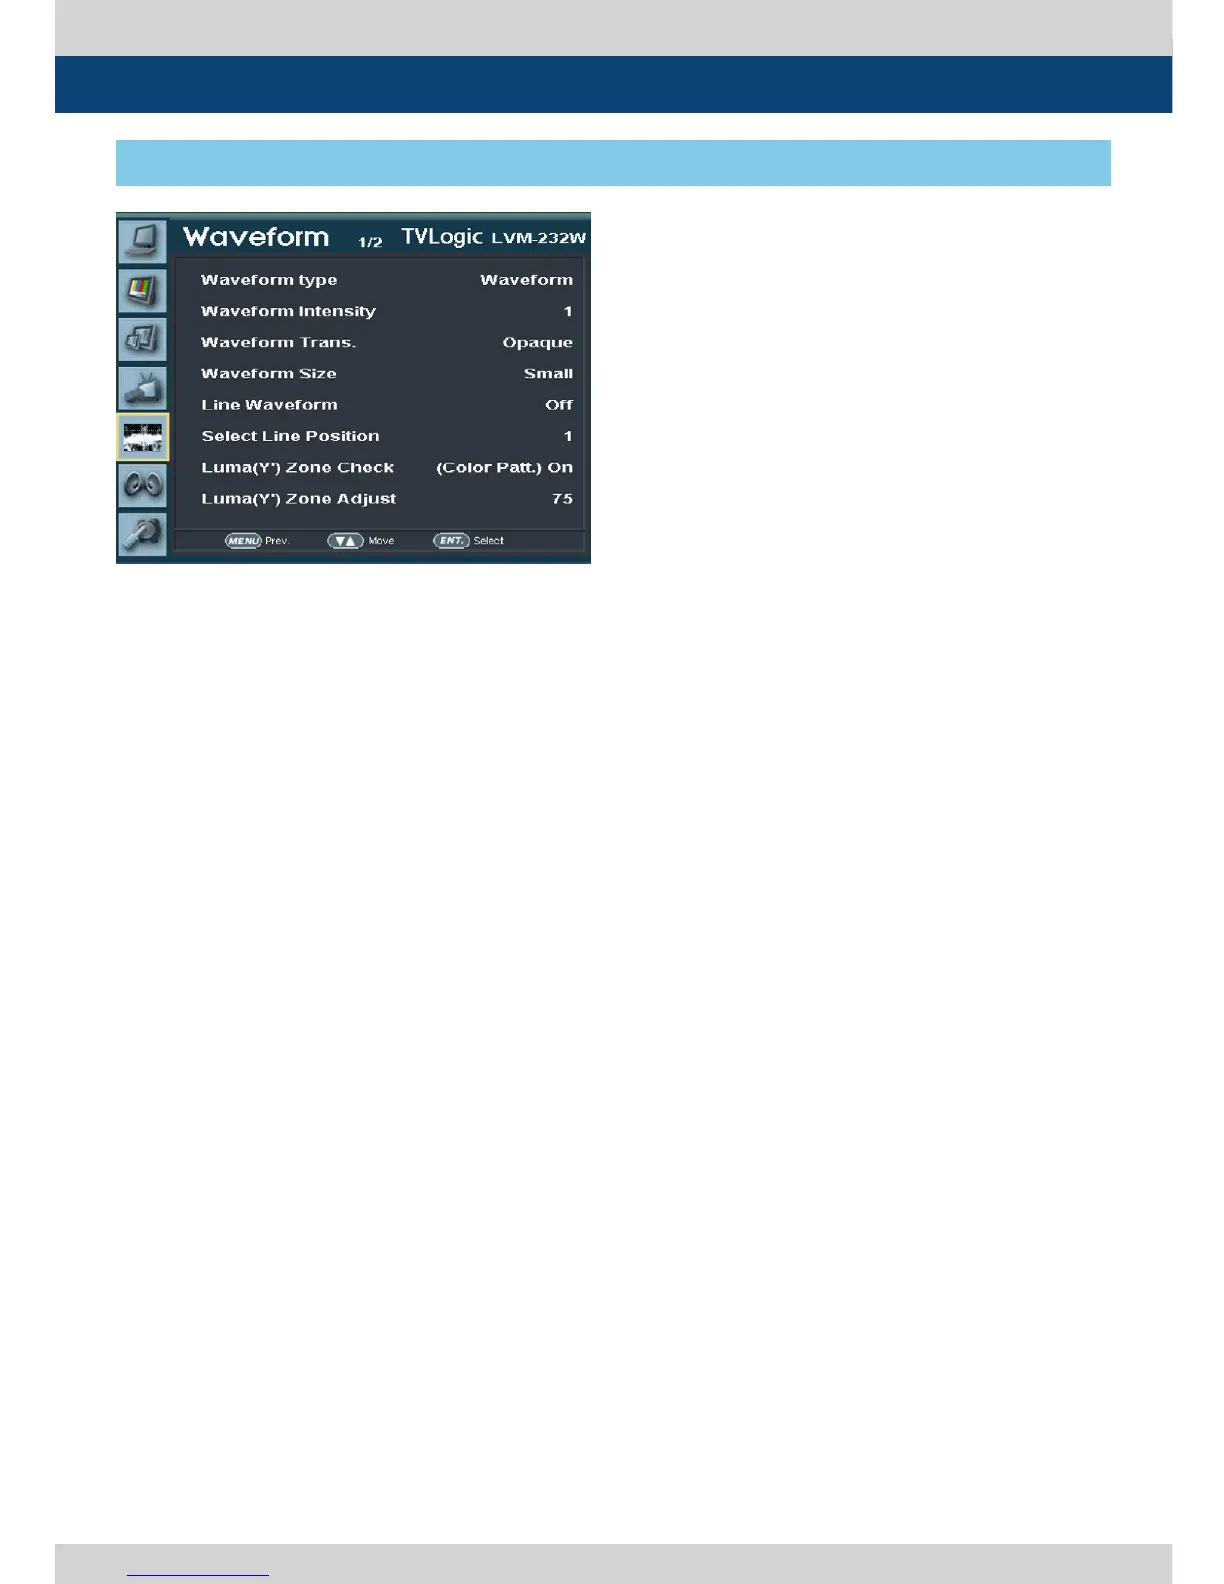
Task: Select the Waveform type menu row
Action: coord(386,280)
